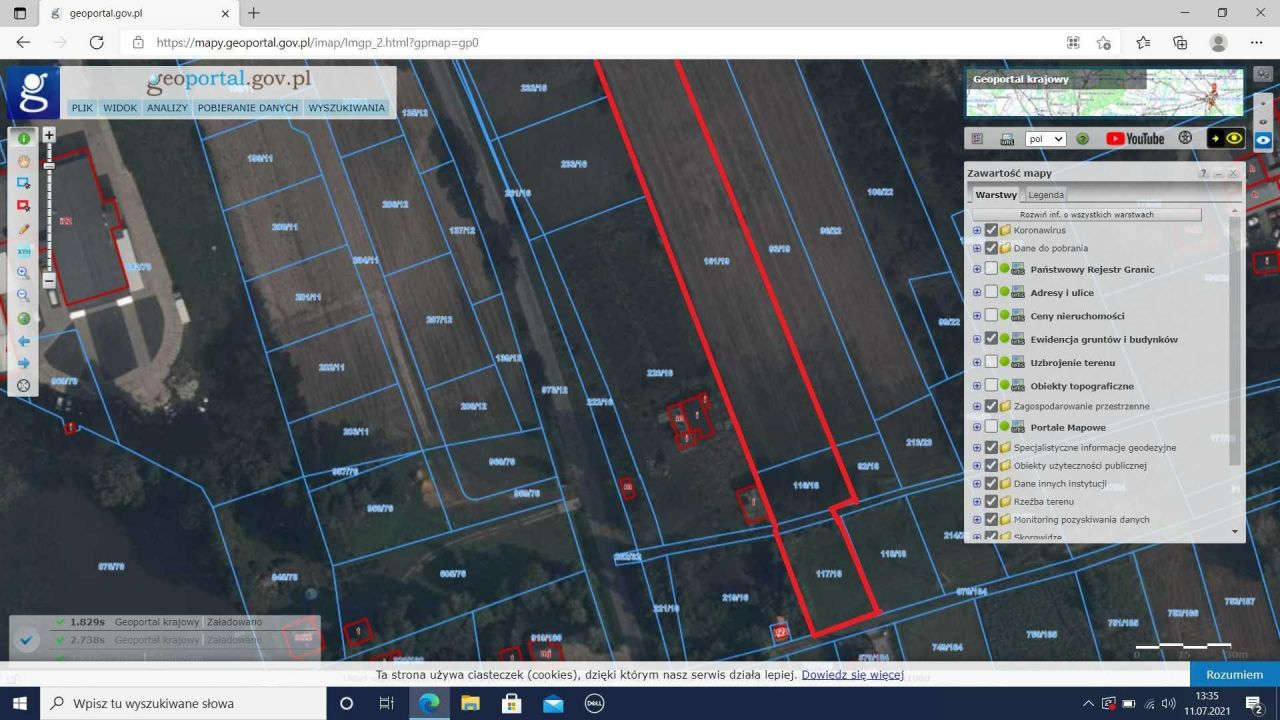Select the zoom out magnifier tool

(23, 296)
